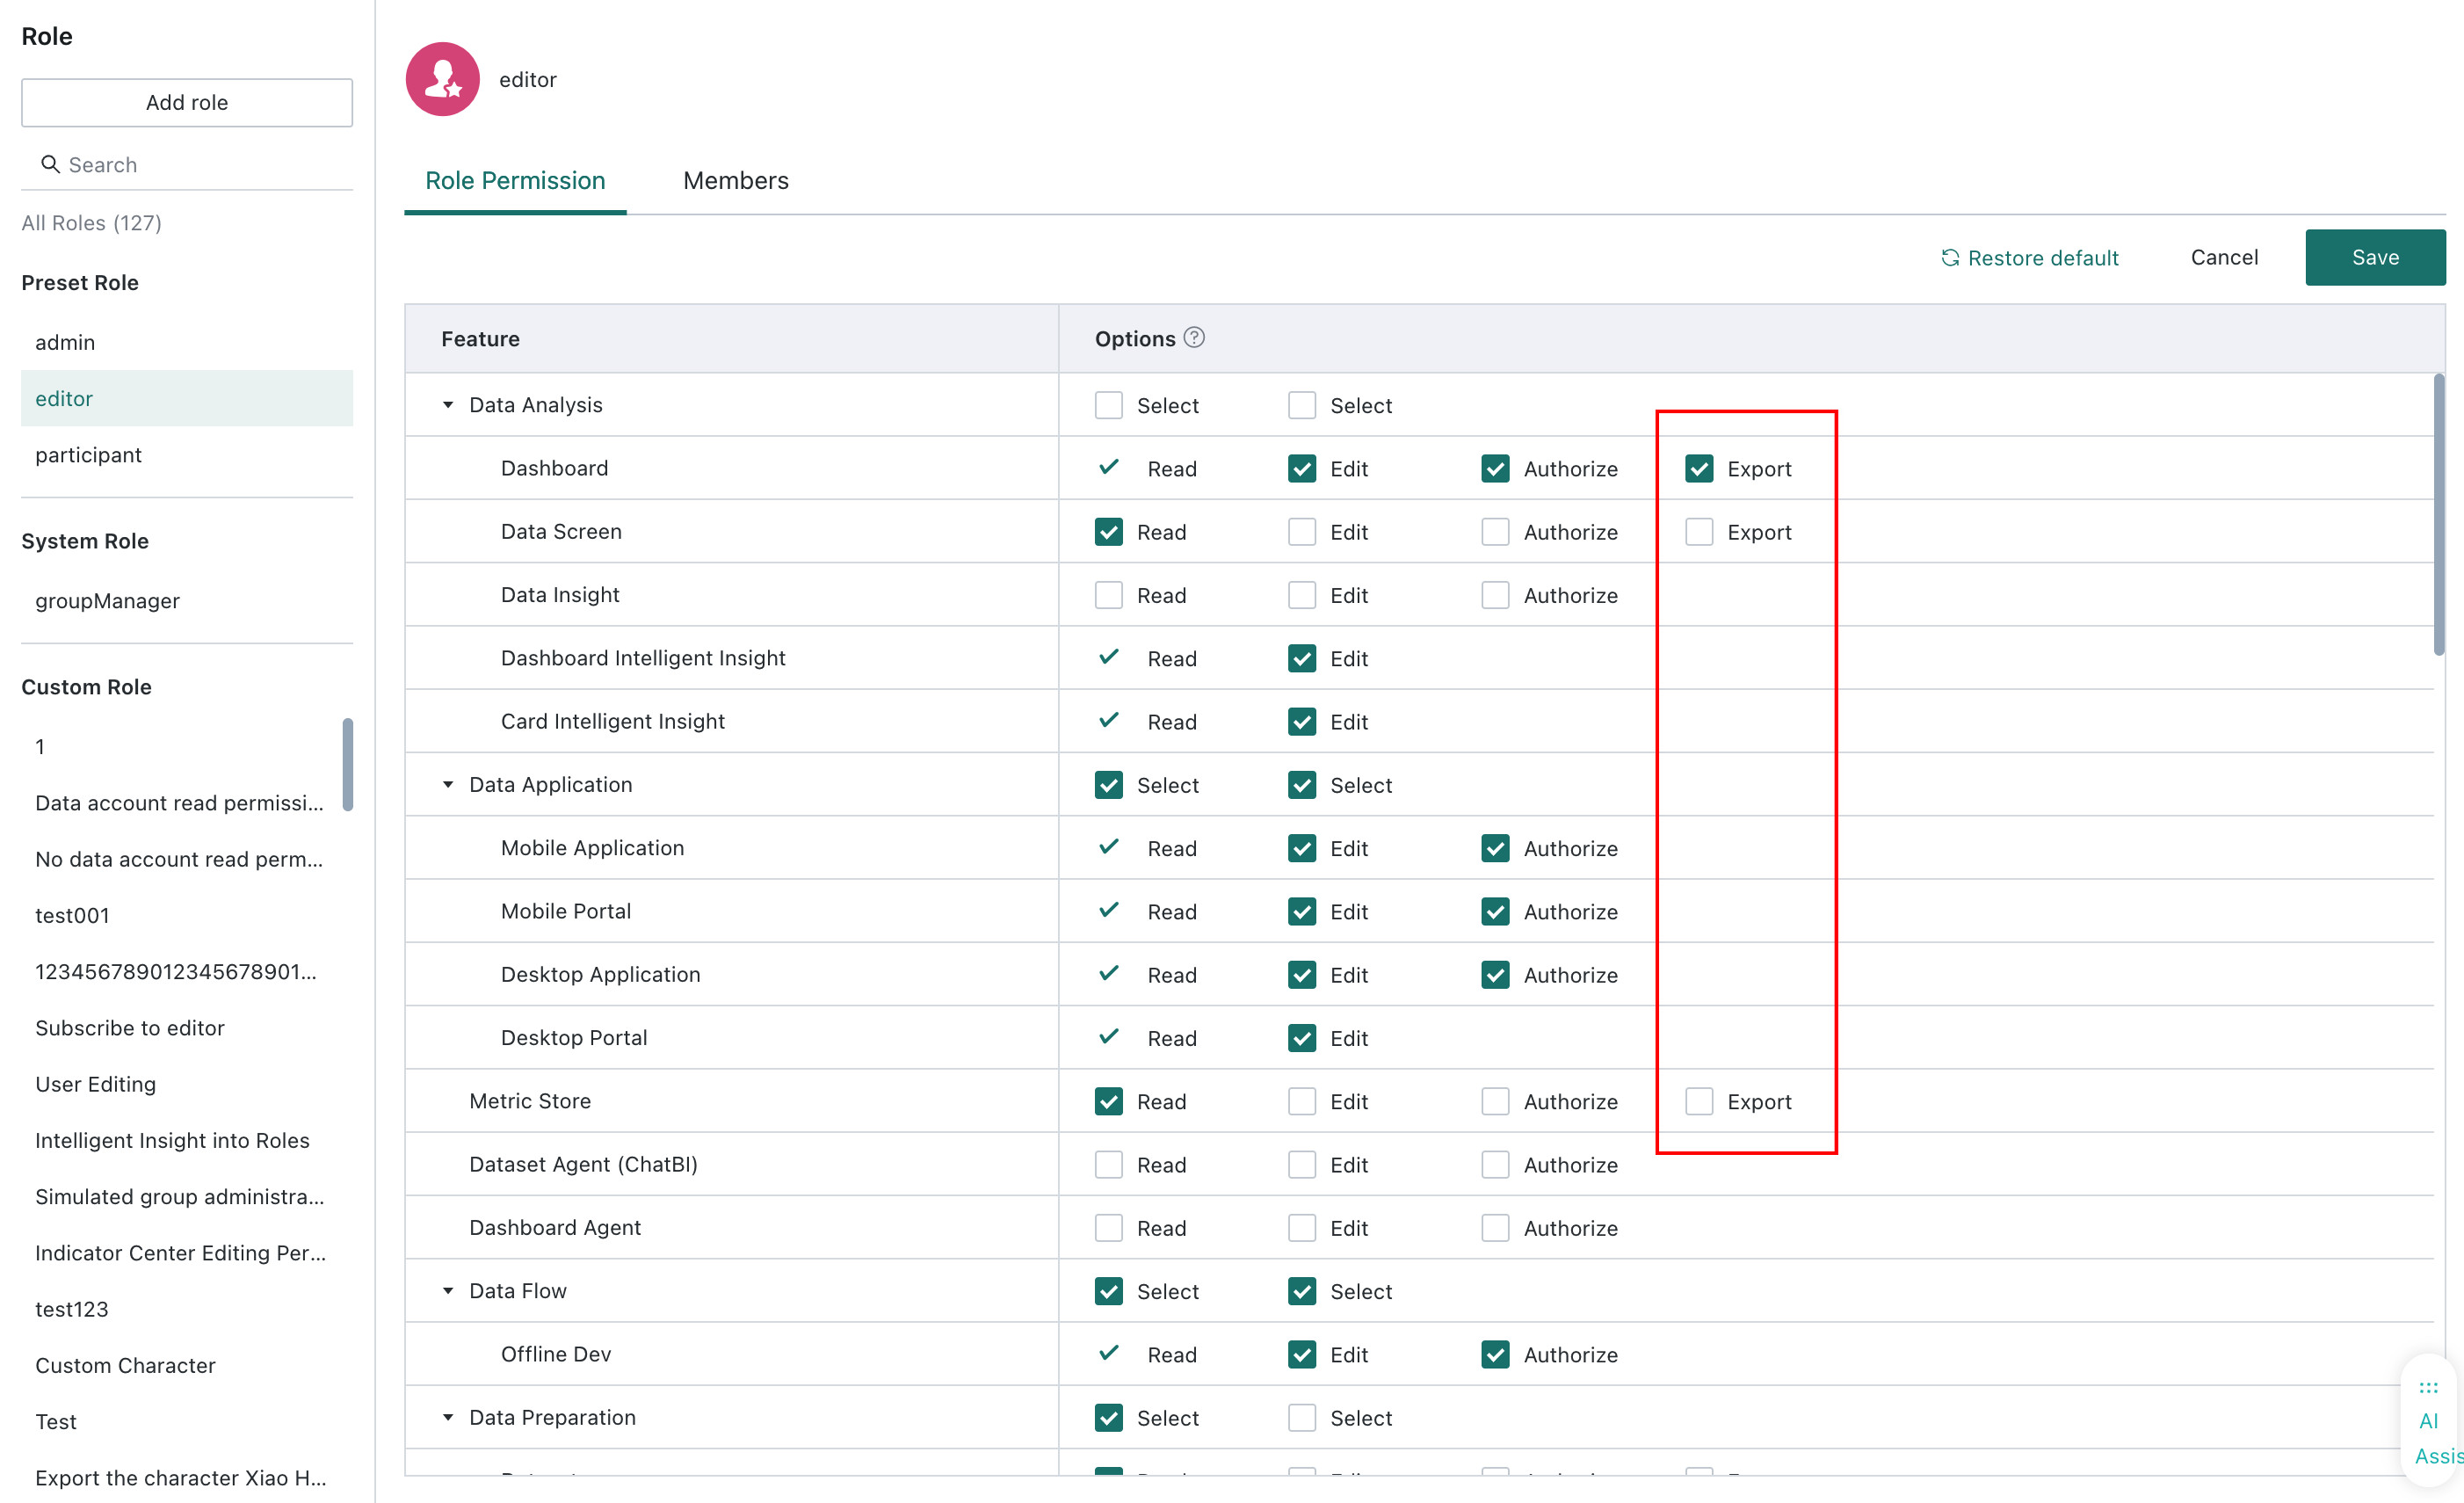Toggle Edit checkbox for Dashboard

pyautogui.click(x=1302, y=469)
